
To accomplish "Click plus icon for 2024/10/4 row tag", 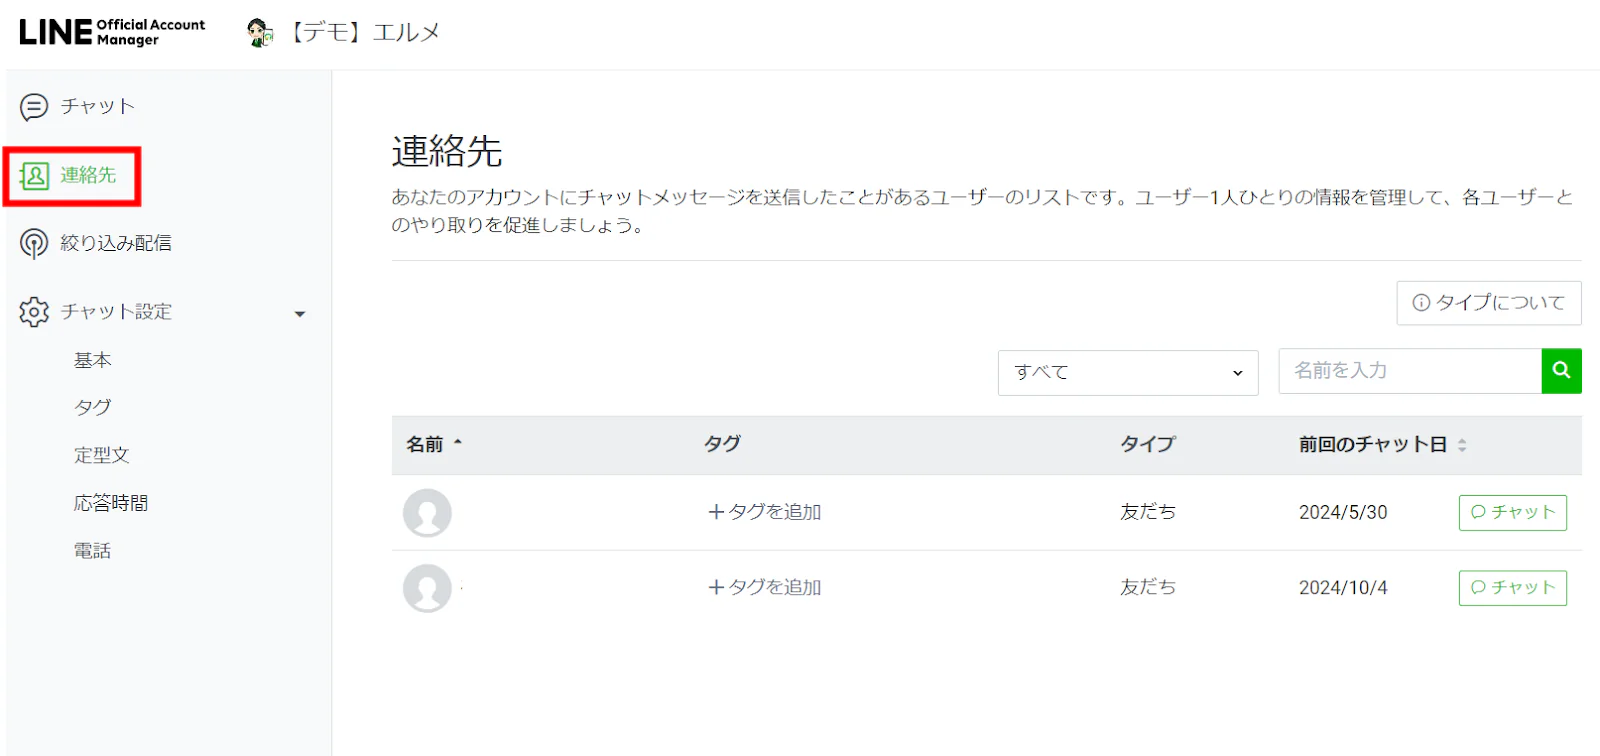I will tap(716, 588).
